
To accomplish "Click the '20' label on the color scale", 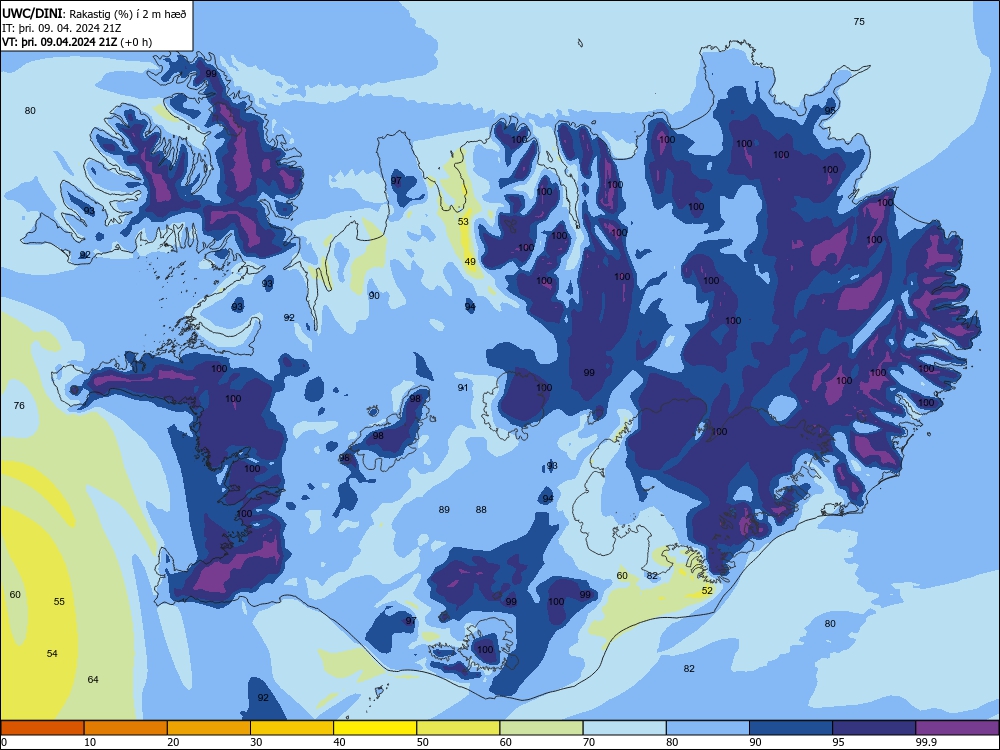I will 173,742.
